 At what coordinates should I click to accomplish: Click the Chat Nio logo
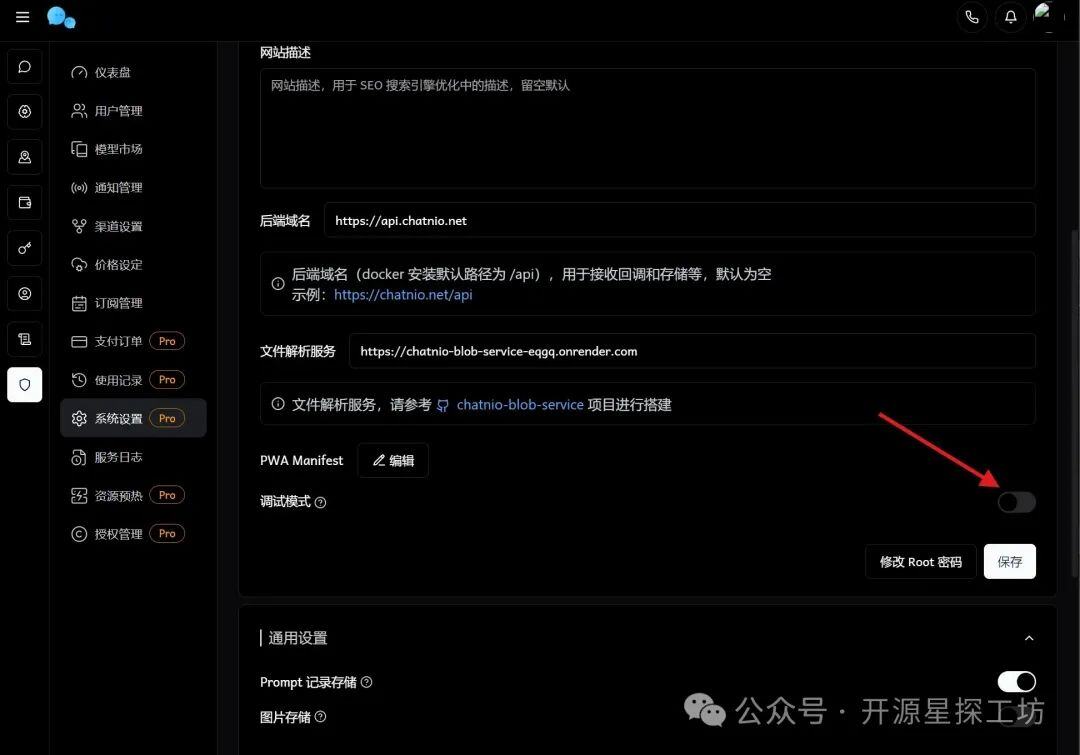click(61, 18)
